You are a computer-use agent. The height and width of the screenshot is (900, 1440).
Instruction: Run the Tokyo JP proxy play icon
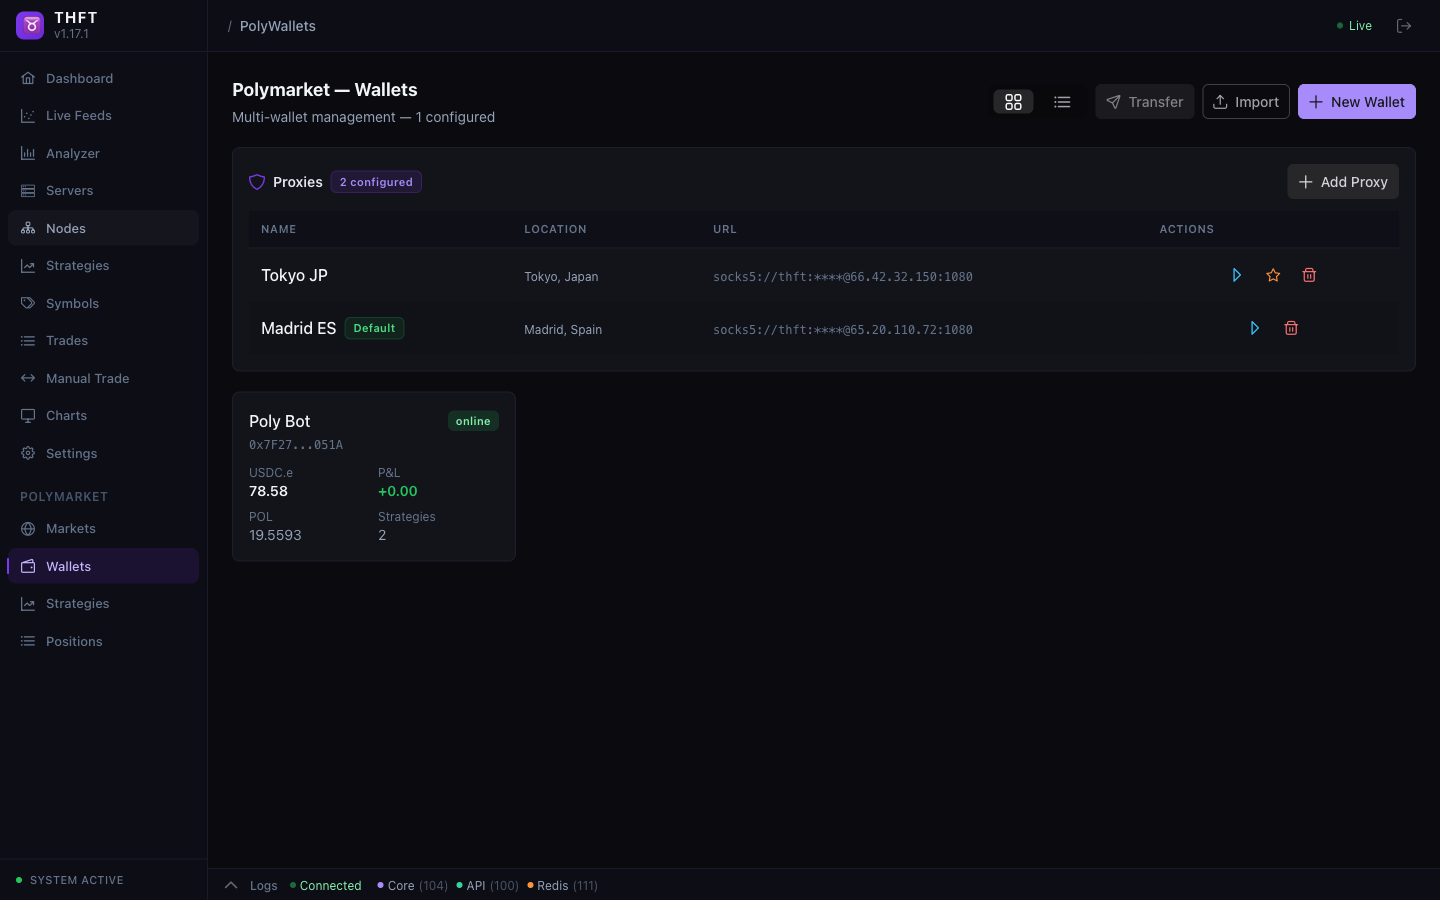(1237, 274)
